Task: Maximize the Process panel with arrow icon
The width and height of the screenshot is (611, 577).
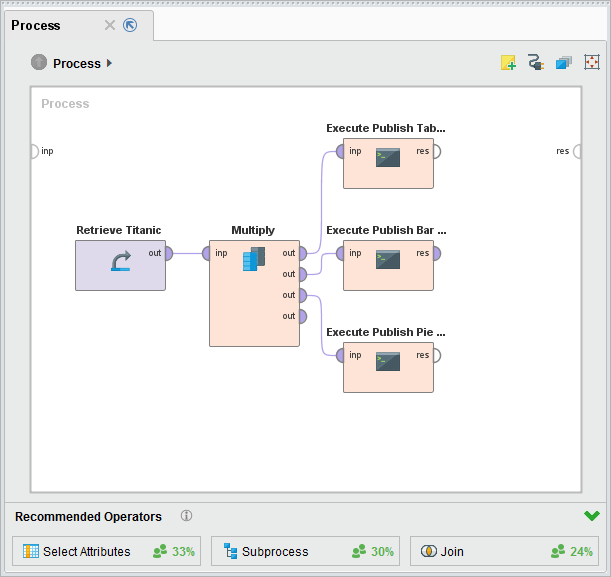Action: click(129, 25)
